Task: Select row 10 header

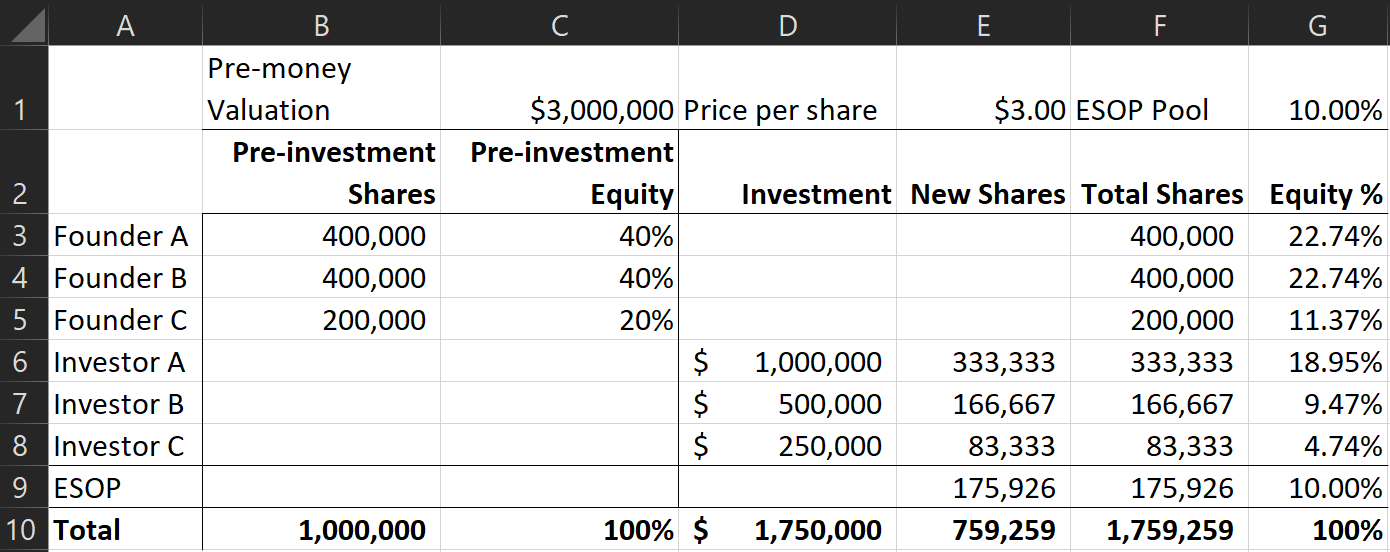Action: [x=24, y=529]
